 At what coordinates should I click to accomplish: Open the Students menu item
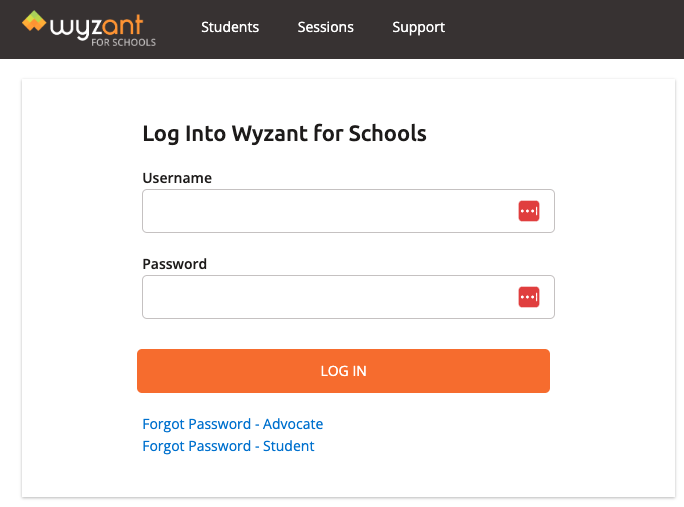[x=230, y=27]
